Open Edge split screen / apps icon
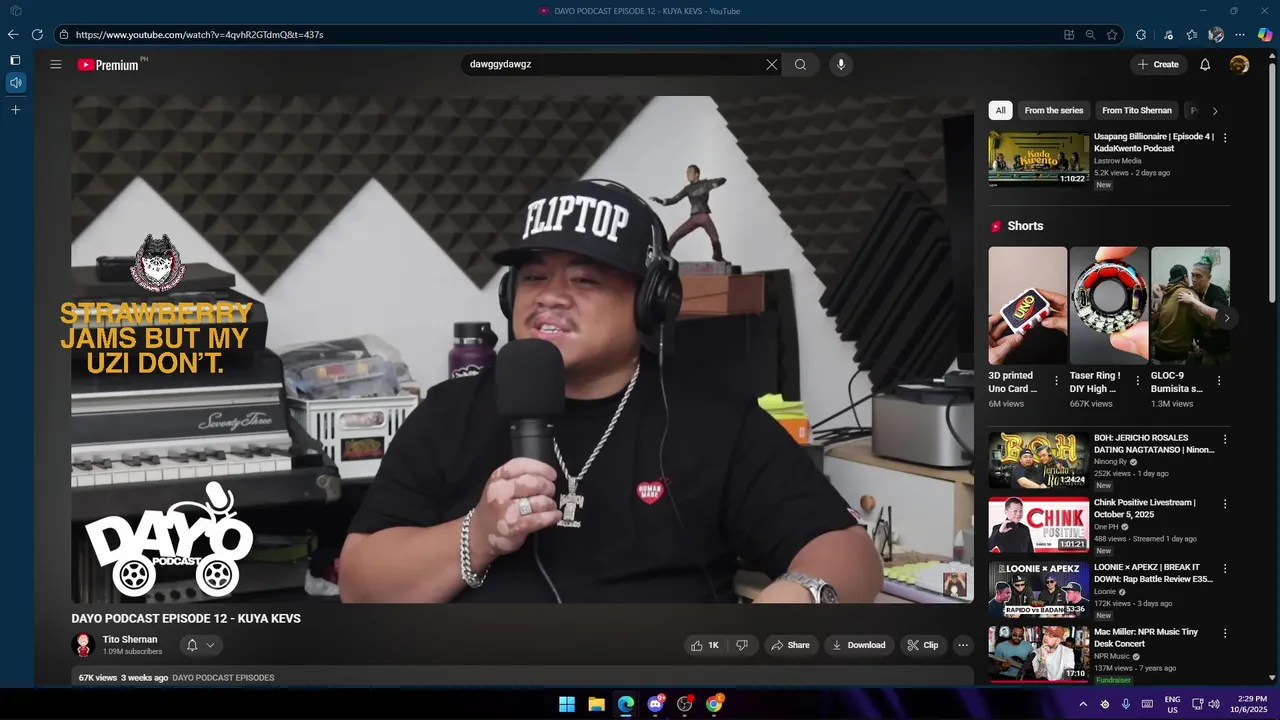This screenshot has width=1280, height=720. [1069, 34]
